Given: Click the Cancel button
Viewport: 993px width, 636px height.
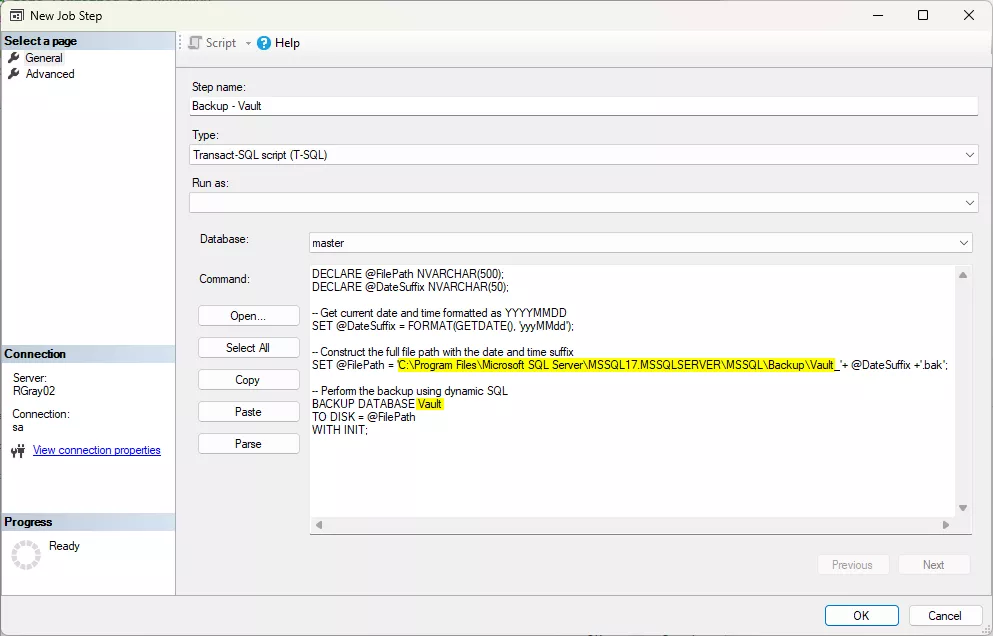Looking at the screenshot, I should tap(945, 616).
